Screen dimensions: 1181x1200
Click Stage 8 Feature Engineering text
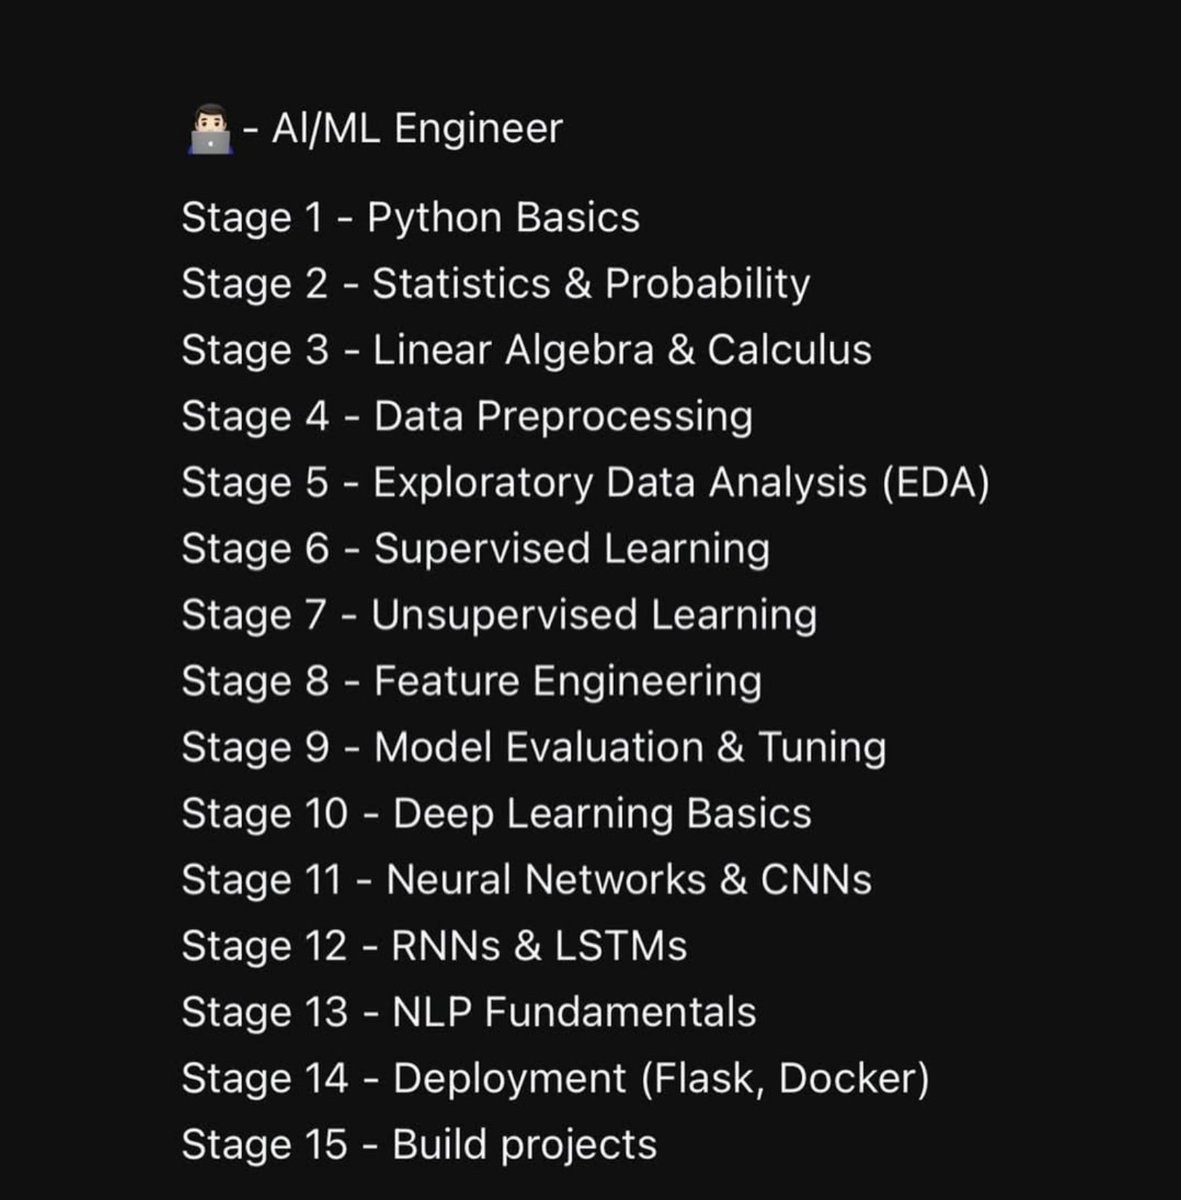pyautogui.click(x=471, y=681)
